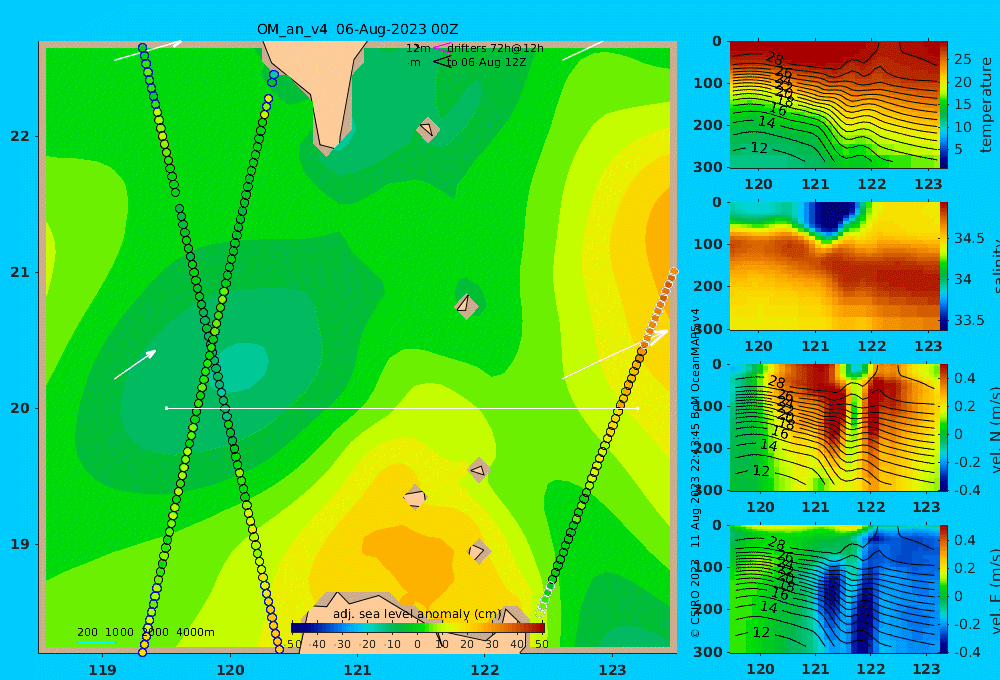The image size is (1000, 680).
Task: Click latitude label 20 on main map
Action: [20, 408]
